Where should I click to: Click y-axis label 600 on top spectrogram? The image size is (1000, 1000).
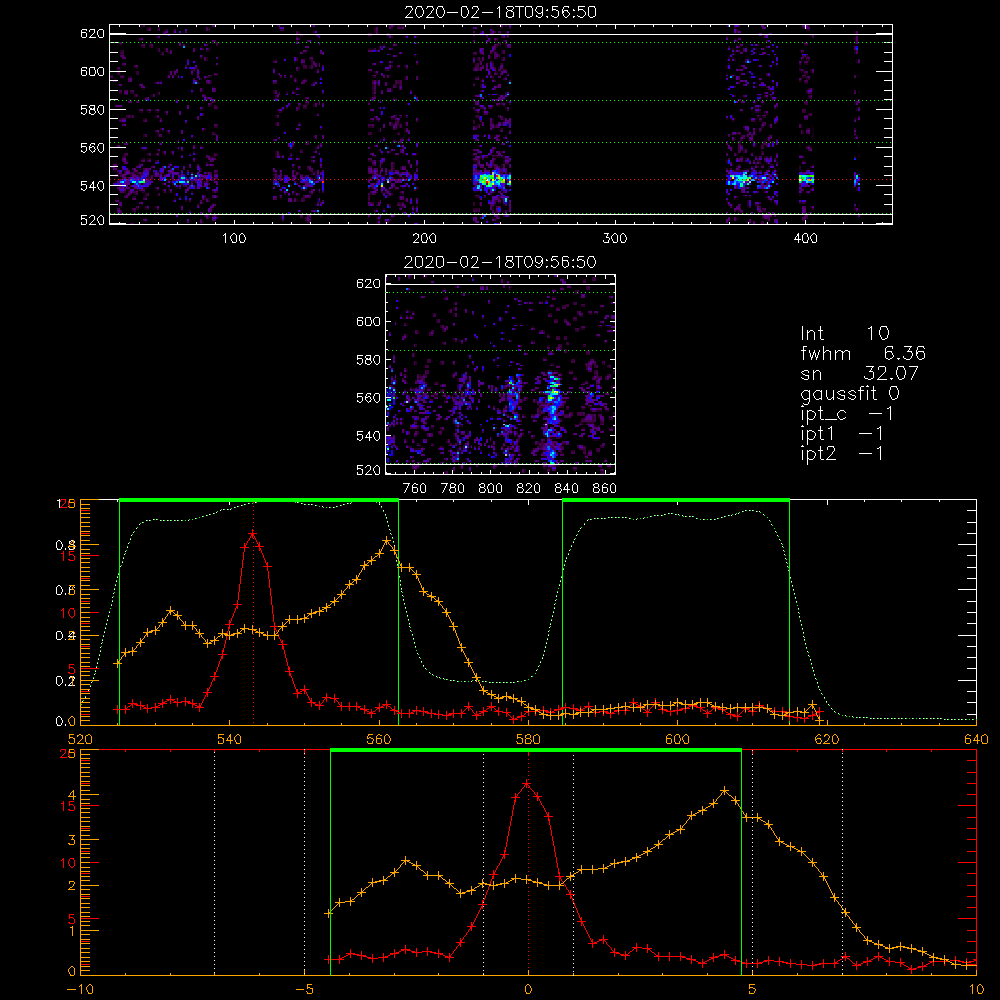(92, 71)
